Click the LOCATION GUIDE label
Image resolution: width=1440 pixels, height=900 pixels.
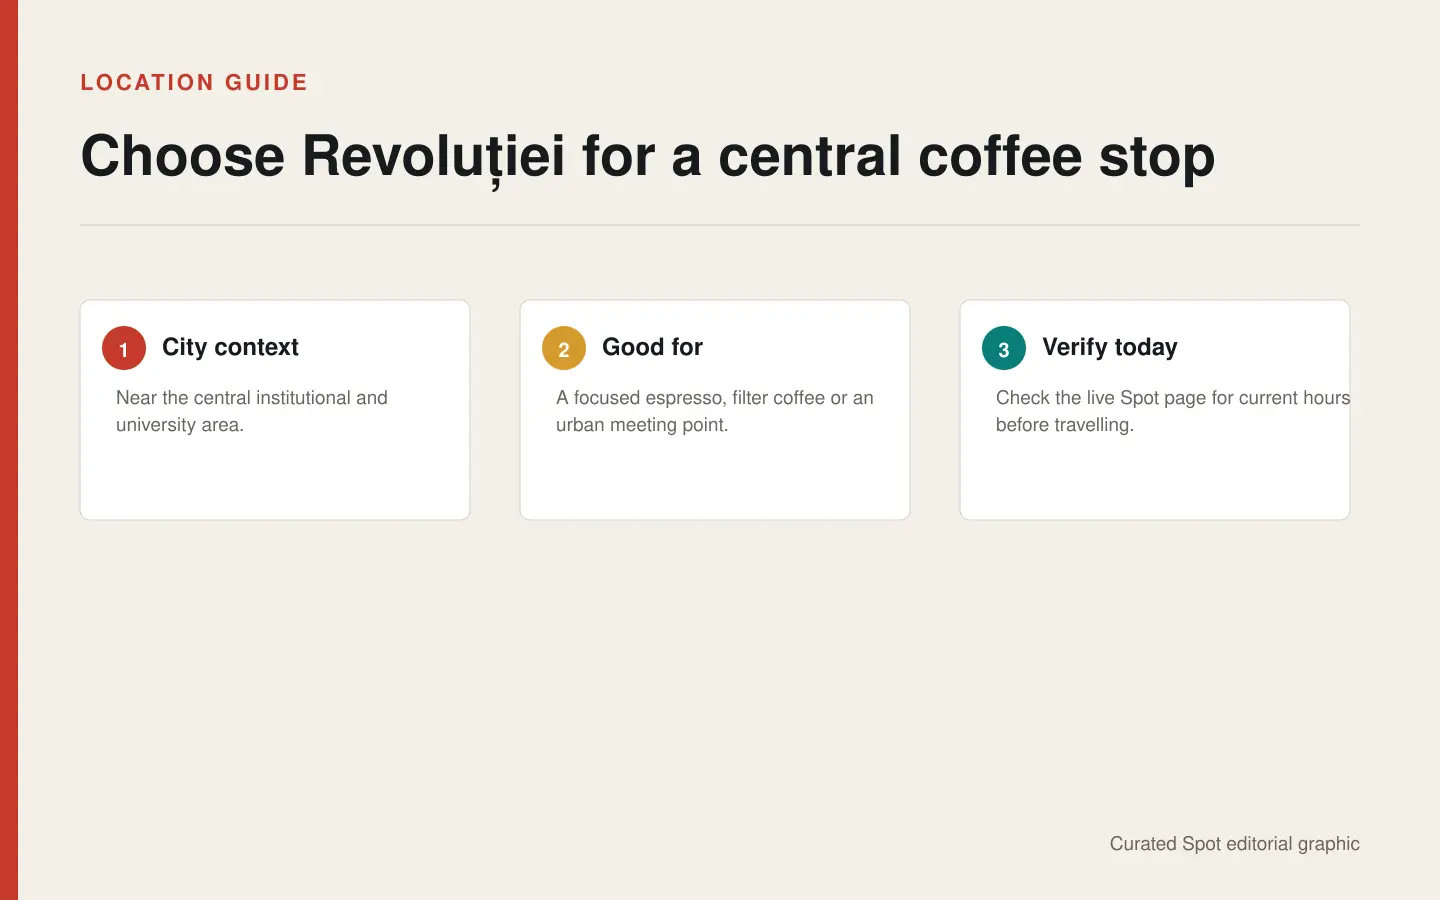194,82
